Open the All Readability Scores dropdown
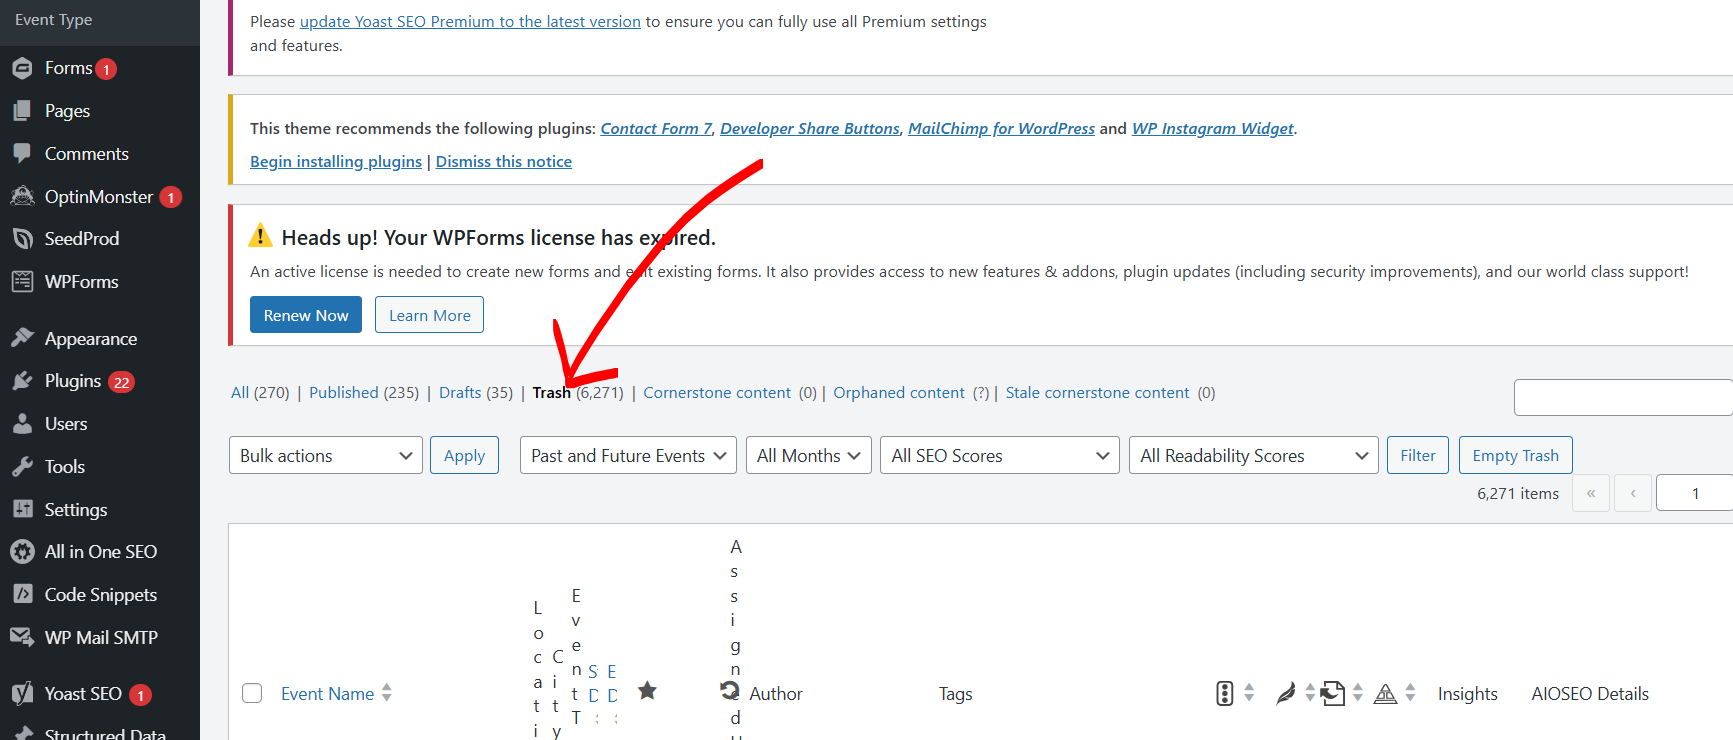Viewport: 1733px width, 740px height. 1253,455
